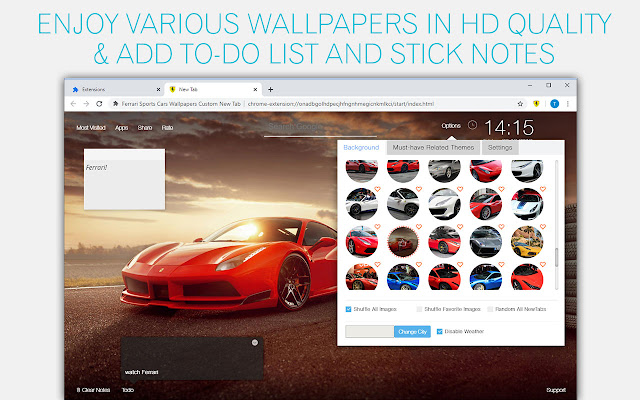Click the 14:15 clock display
Image resolution: width=640 pixels, height=400 pixels.
509,128
